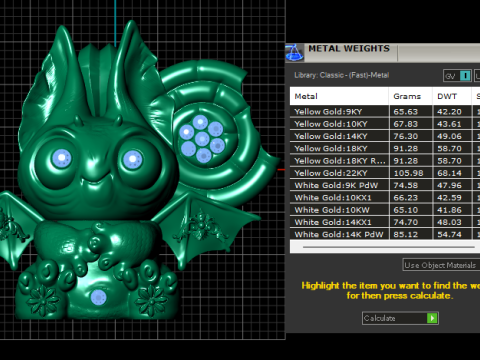Click the green Calculate arrow icon
480x360 pixels.
432,318
